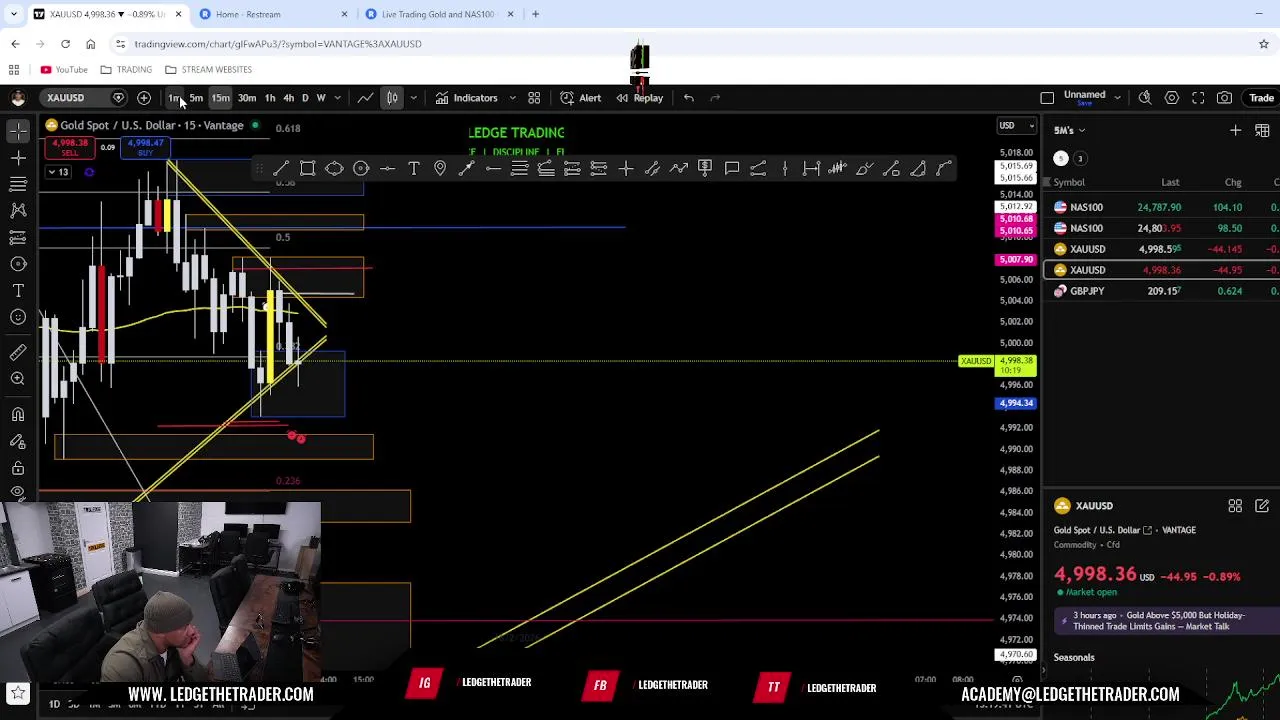Viewport: 1280px width, 720px height.
Task: Click the blue BUY 4,998.47 button
Action: click(x=146, y=147)
